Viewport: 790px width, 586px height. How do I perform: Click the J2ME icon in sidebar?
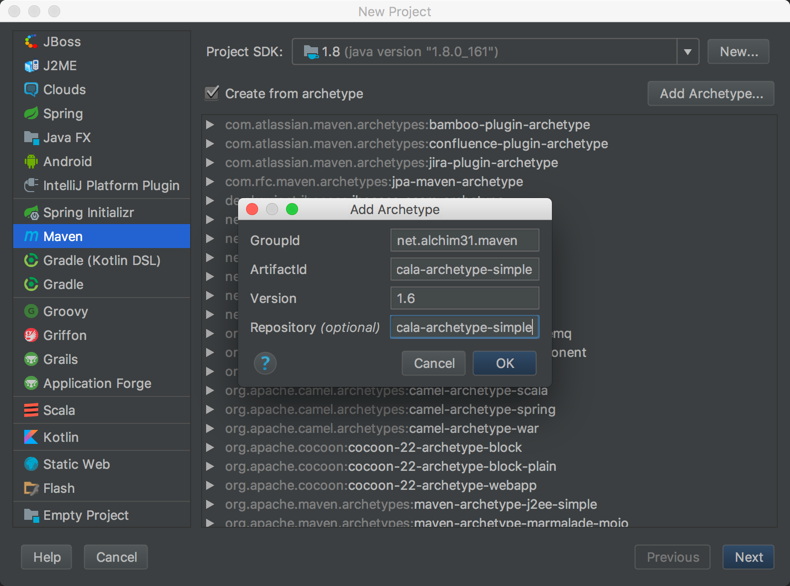pyautogui.click(x=31, y=66)
